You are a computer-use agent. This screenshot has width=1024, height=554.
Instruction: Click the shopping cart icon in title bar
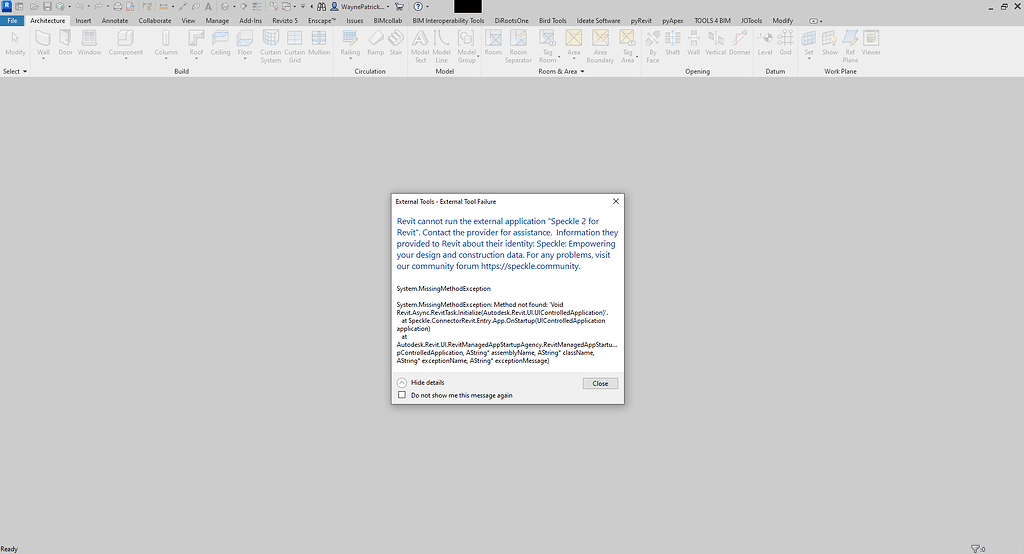click(399, 7)
